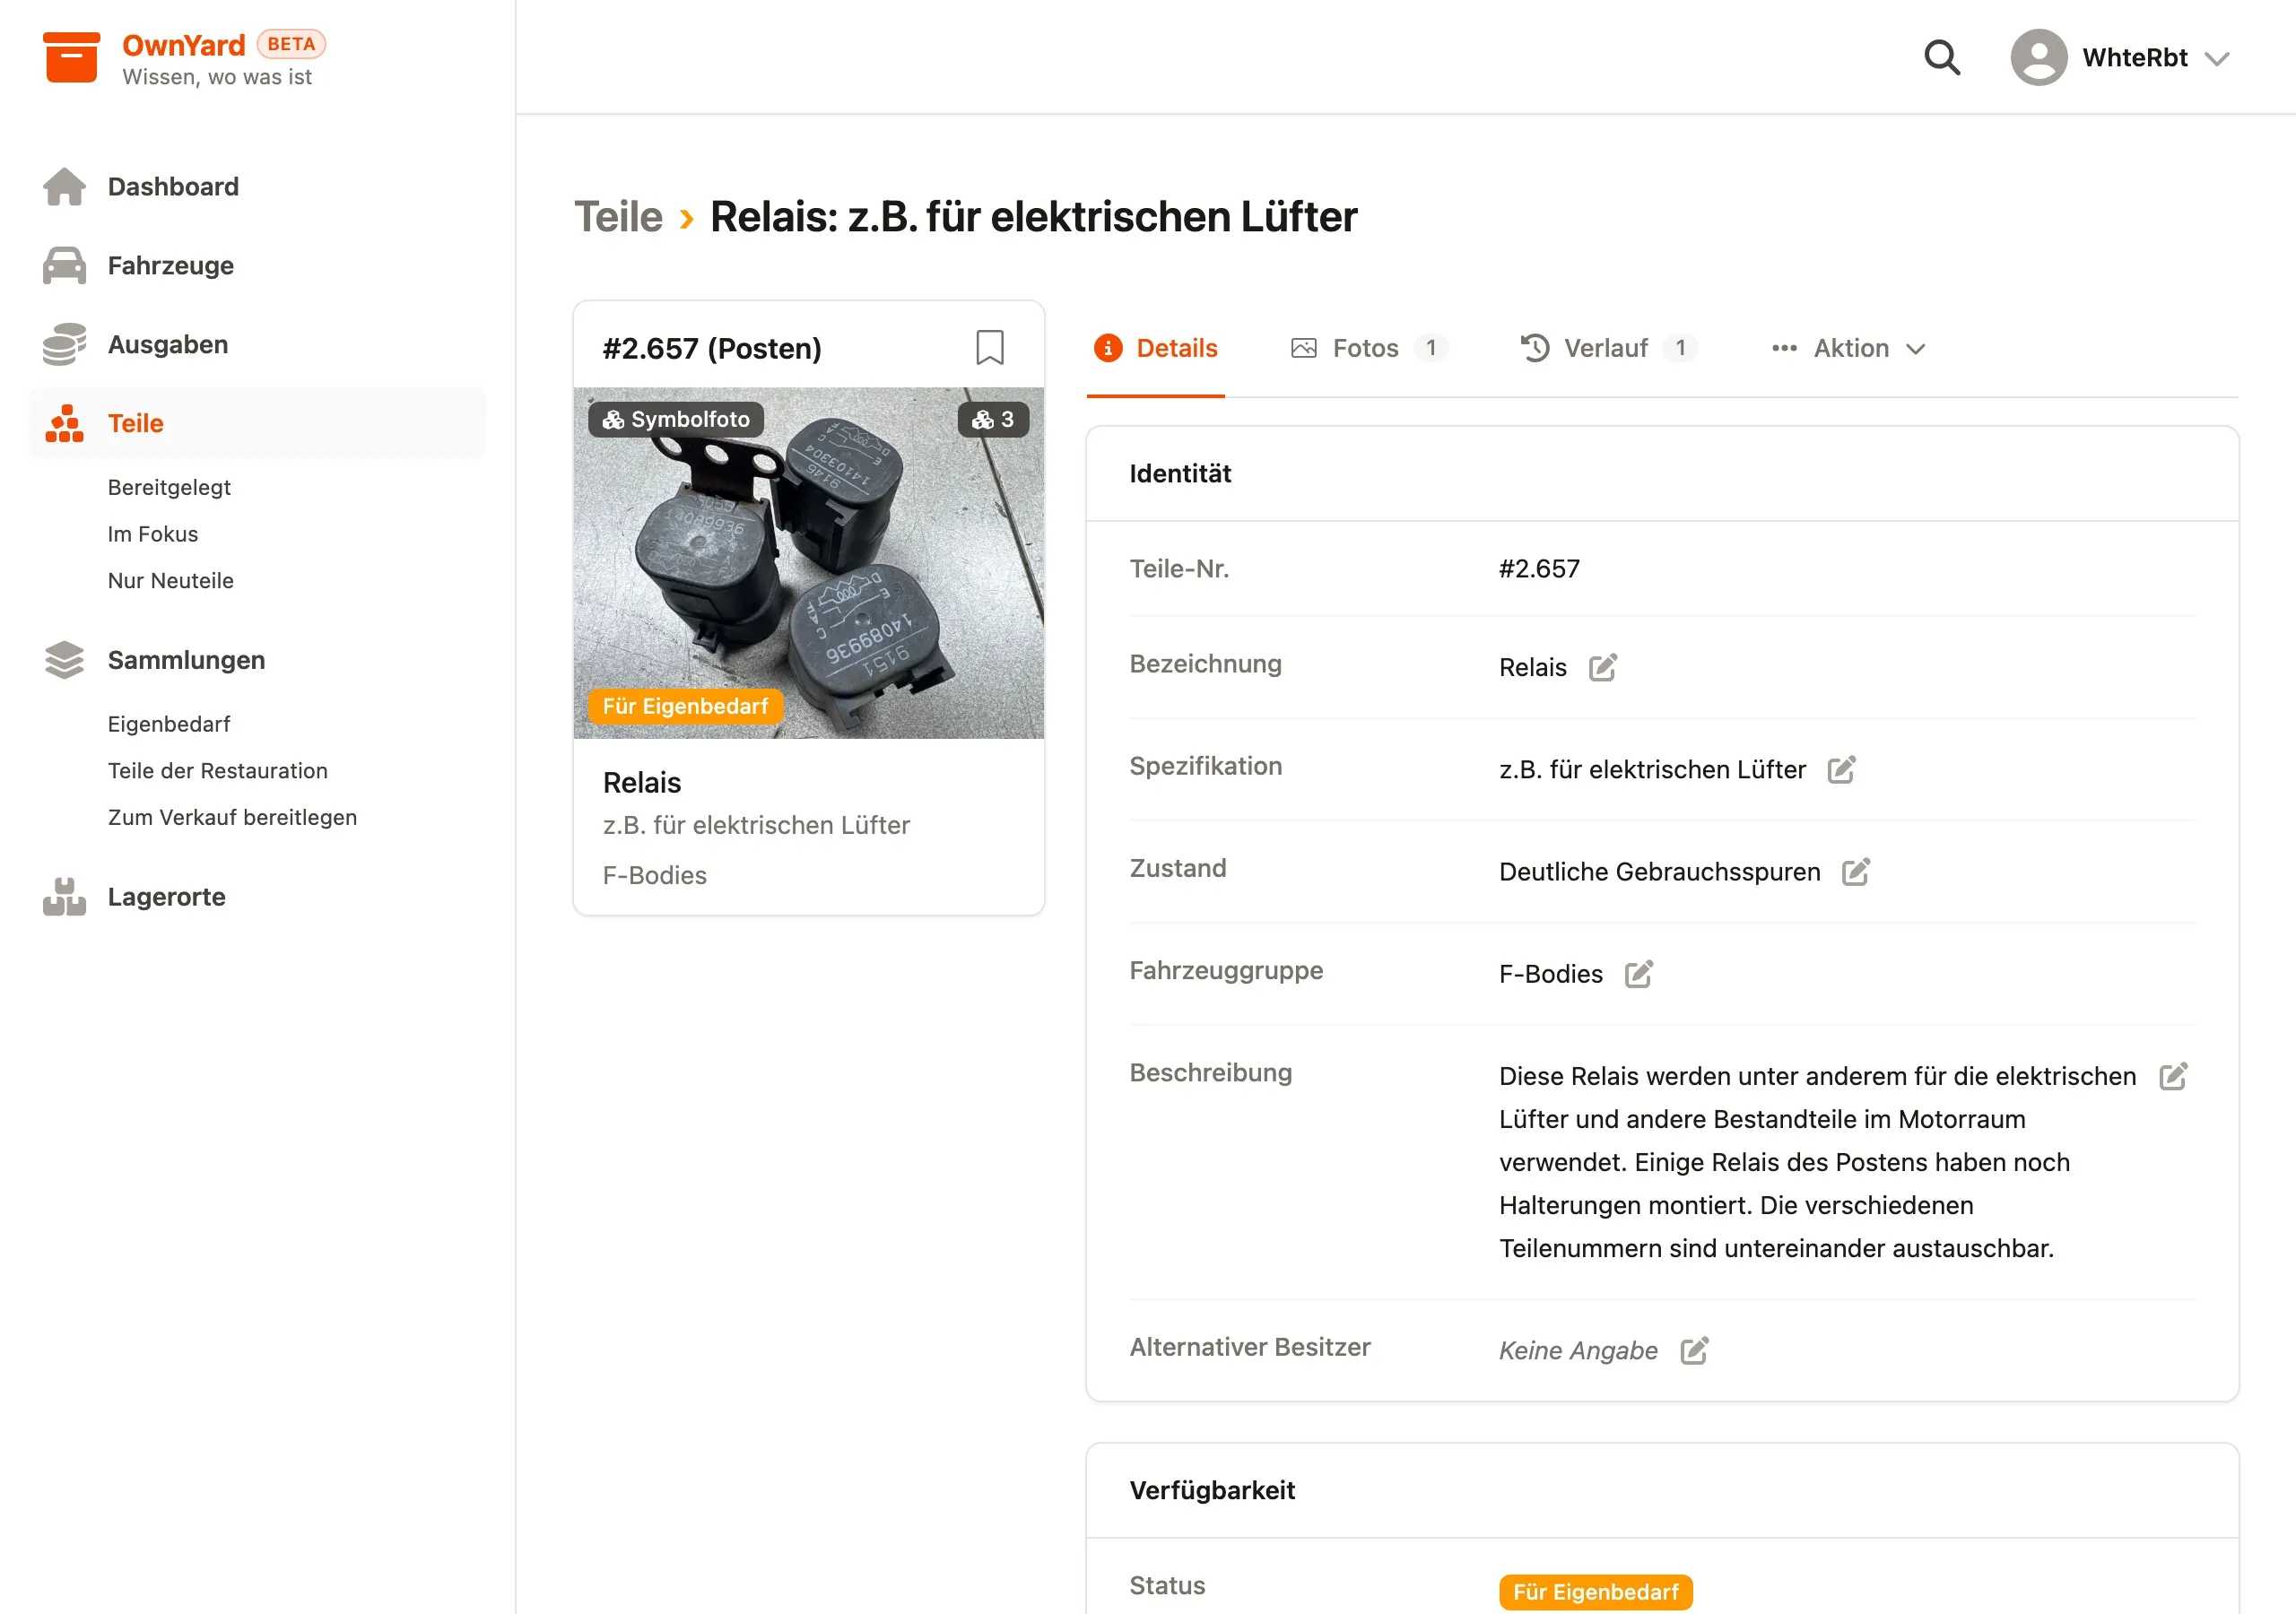Image resolution: width=2296 pixels, height=1614 pixels.
Task: Click the Teile breadcrumb link
Action: point(618,216)
